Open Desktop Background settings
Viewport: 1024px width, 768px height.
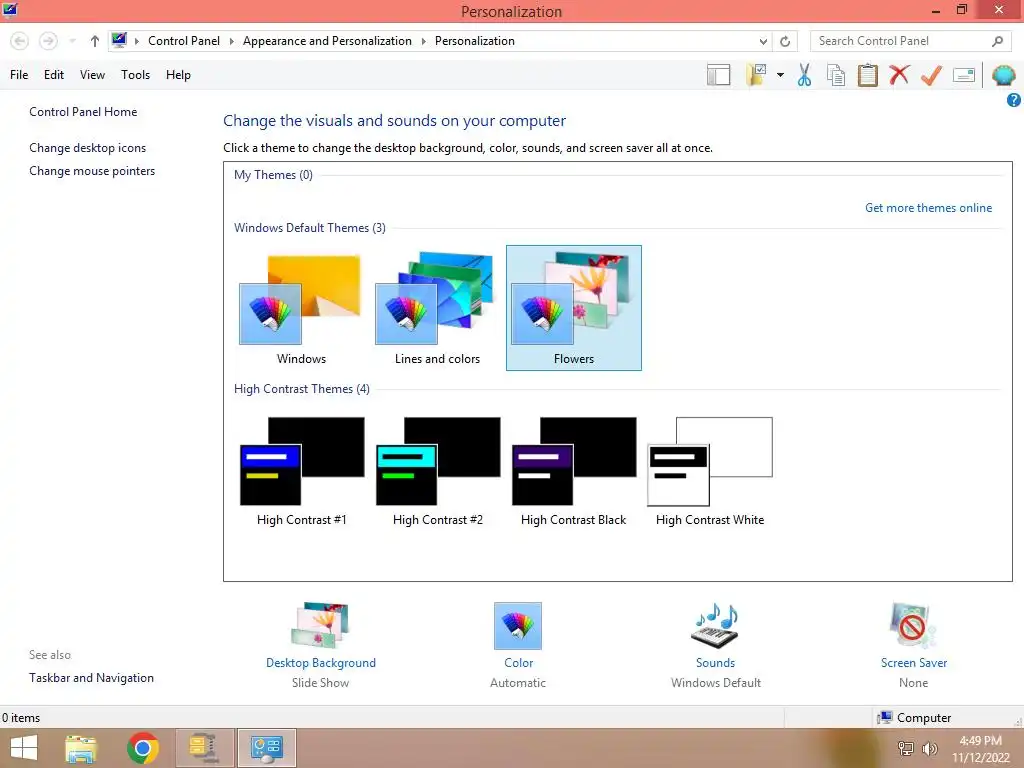pyautogui.click(x=321, y=645)
